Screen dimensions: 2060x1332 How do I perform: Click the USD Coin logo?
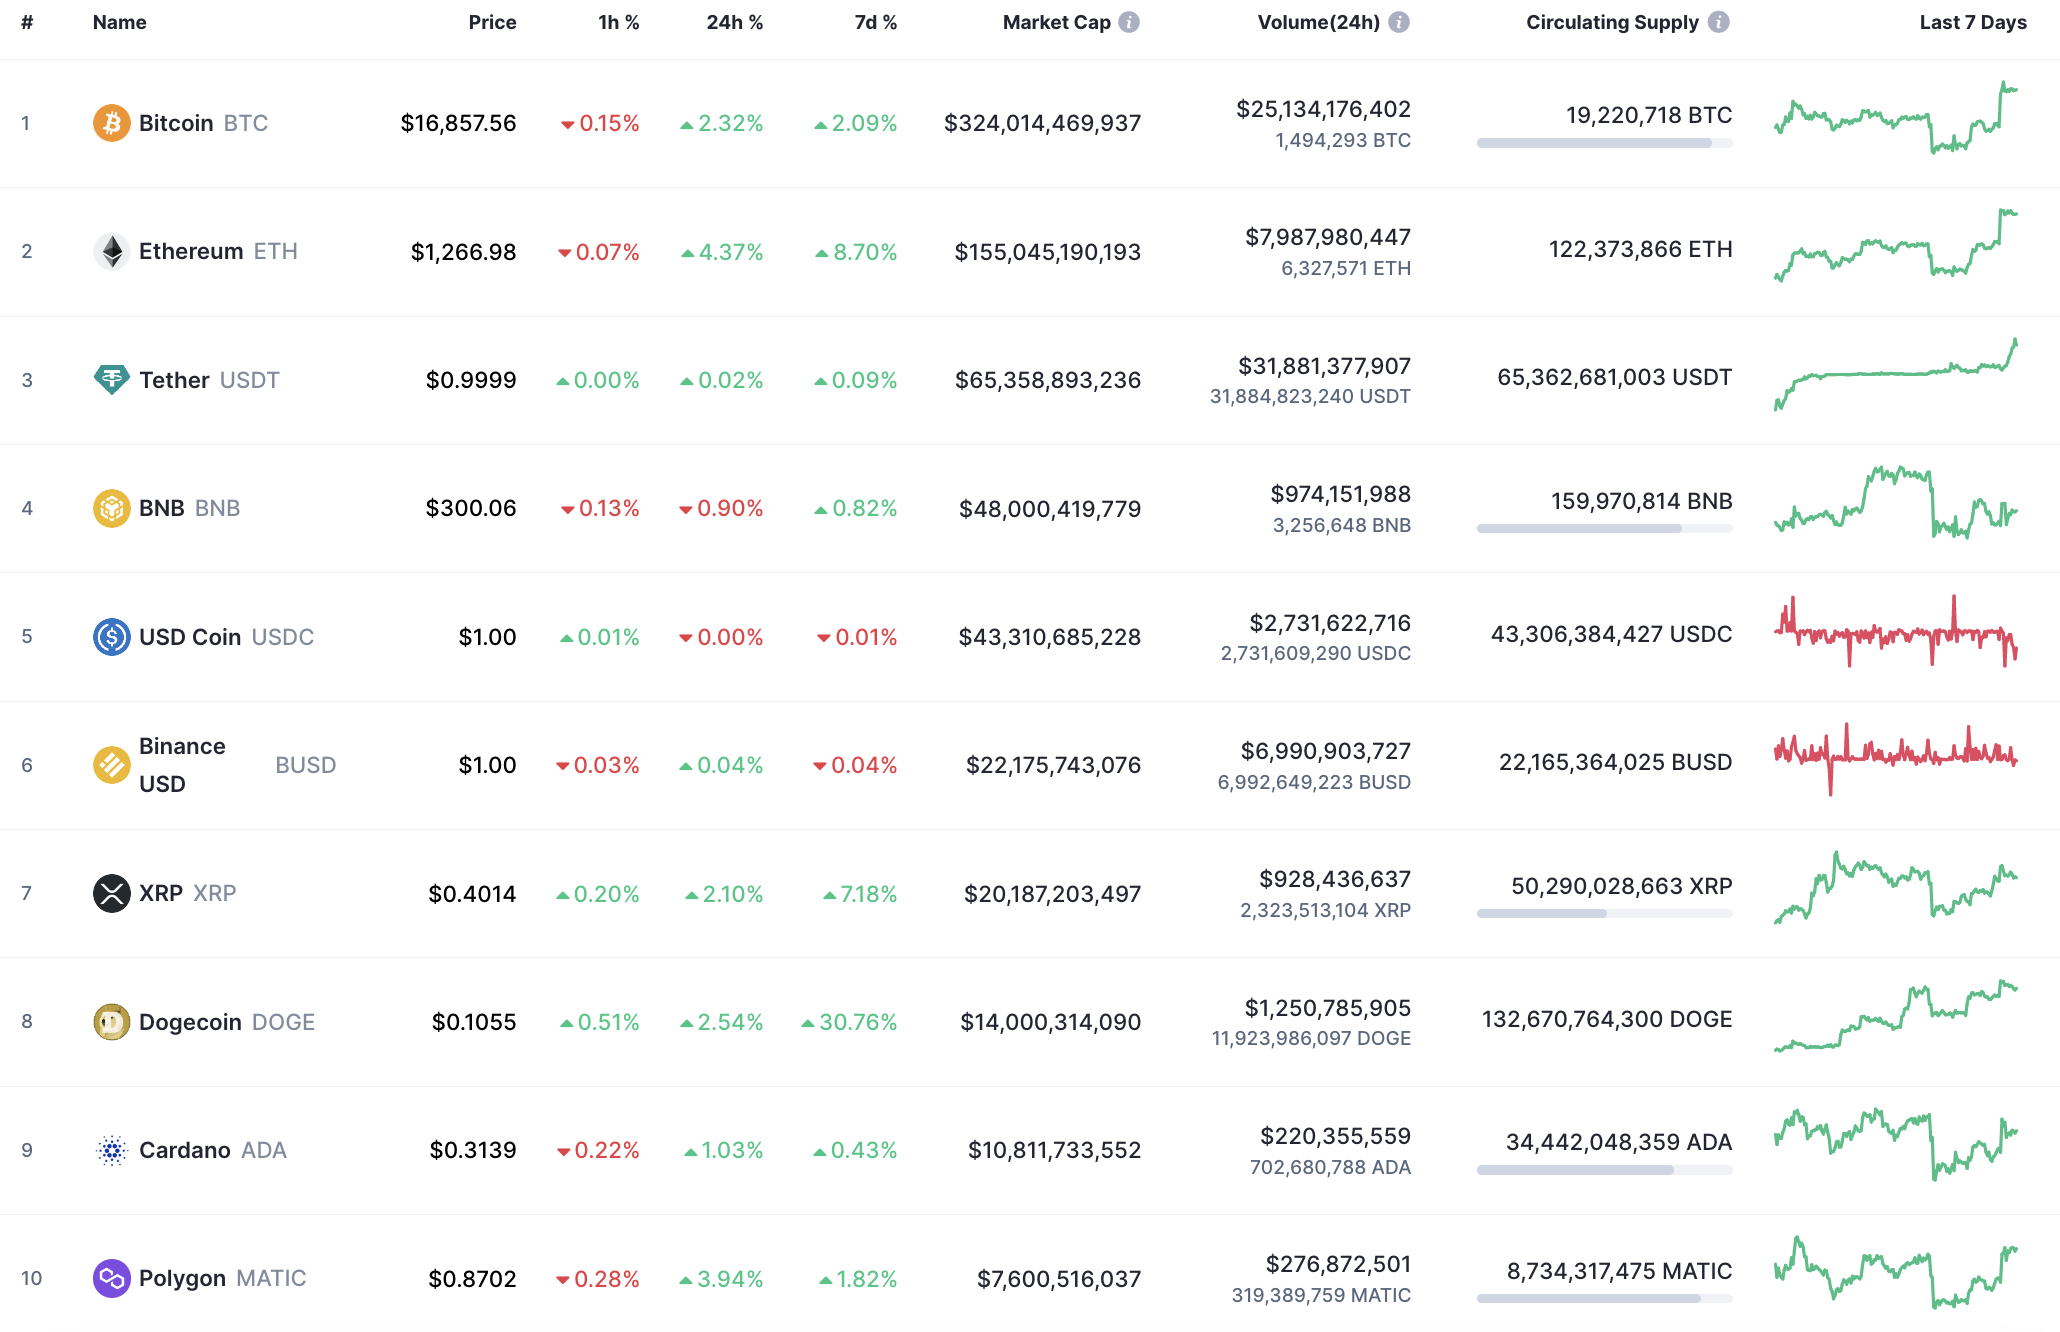pos(112,636)
